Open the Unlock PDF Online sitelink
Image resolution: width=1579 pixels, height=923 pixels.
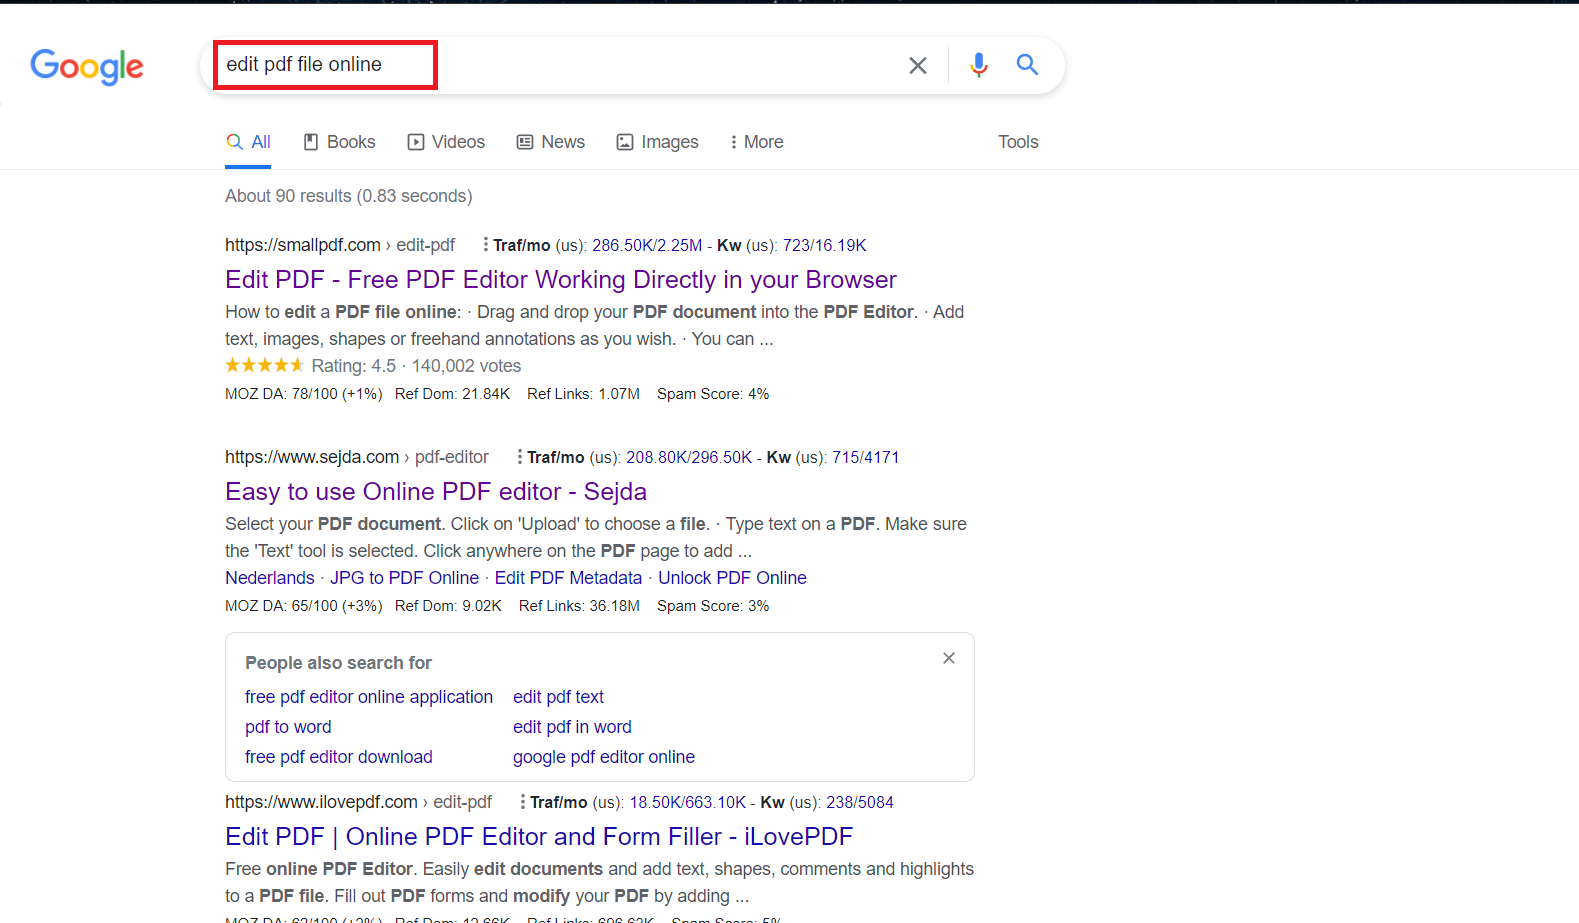tap(732, 578)
